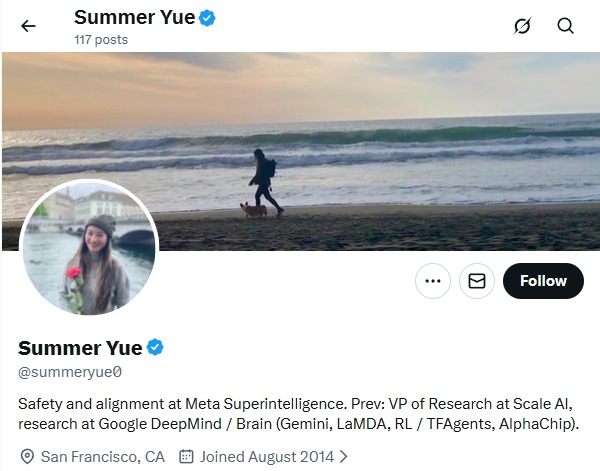Send a message via the envelope icon
The image size is (600, 471).
[x=477, y=281]
